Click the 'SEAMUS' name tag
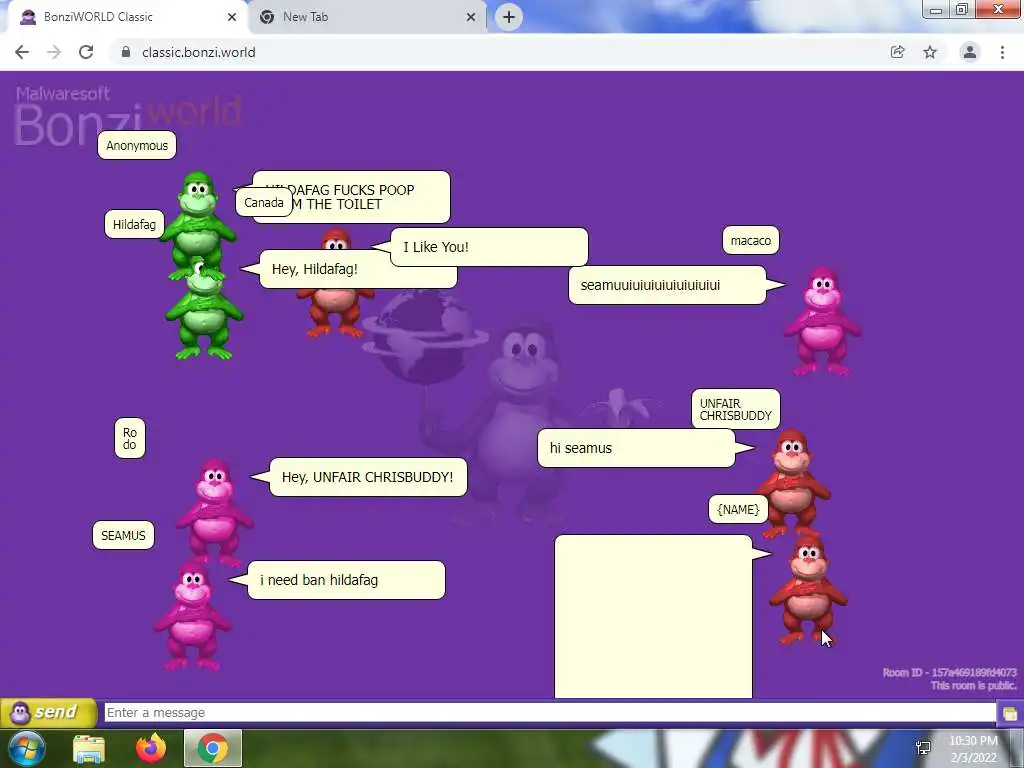Viewport: 1024px width, 768px height. [x=123, y=536]
